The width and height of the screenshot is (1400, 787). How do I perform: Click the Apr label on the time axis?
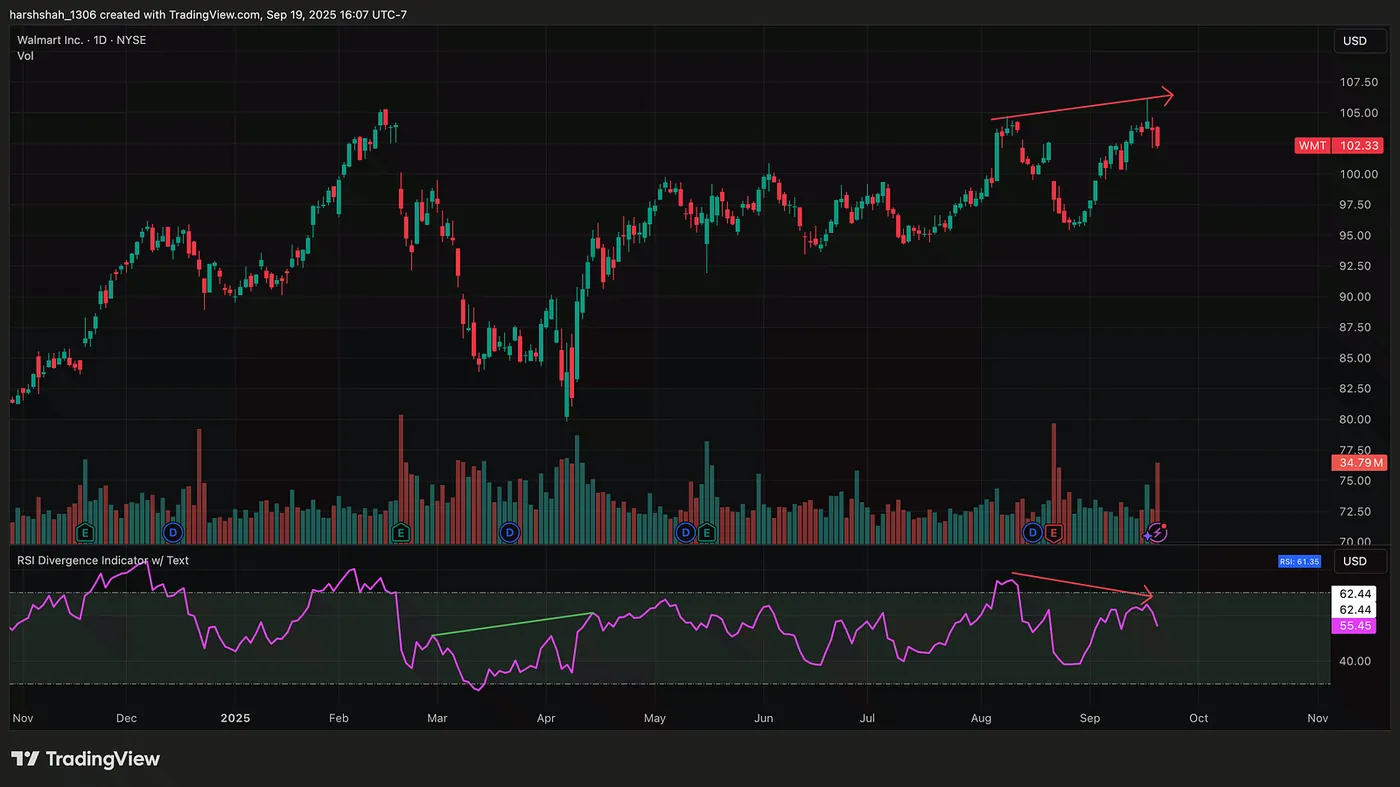(x=546, y=718)
